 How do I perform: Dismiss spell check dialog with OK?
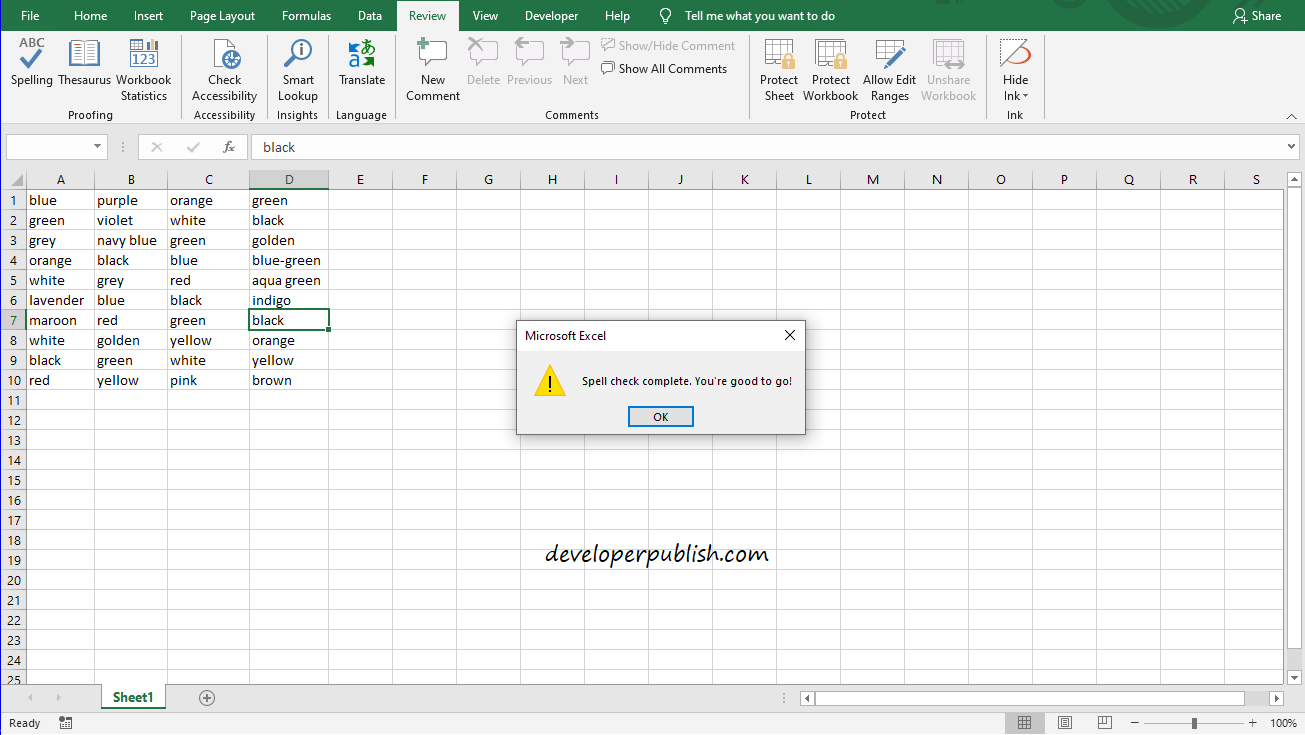[x=660, y=416]
